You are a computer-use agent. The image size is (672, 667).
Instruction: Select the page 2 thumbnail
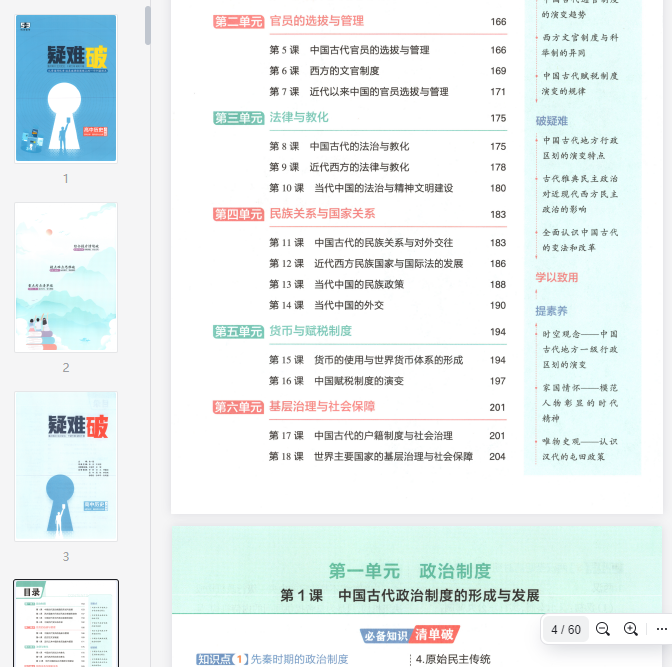(66, 277)
